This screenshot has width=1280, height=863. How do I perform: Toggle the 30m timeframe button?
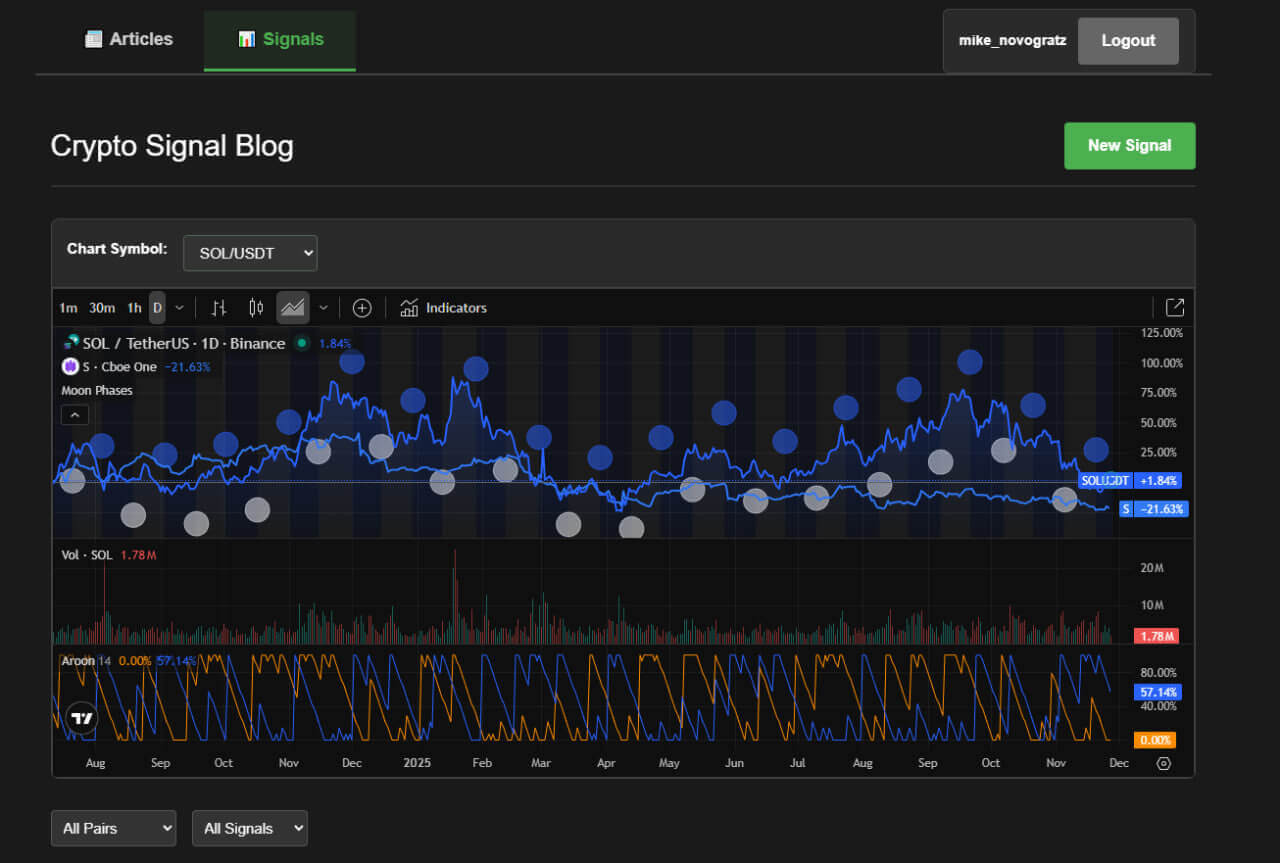pyautogui.click(x=101, y=308)
